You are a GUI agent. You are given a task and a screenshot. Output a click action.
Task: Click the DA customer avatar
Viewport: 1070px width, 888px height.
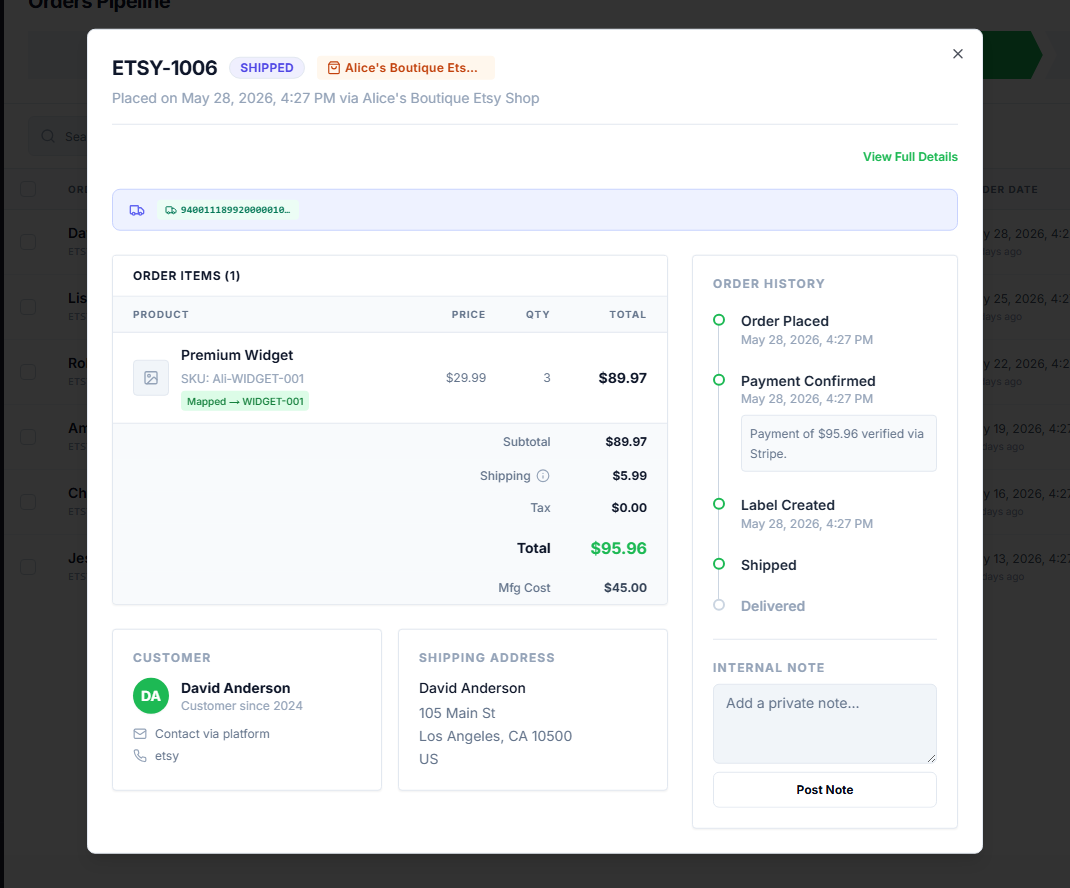(x=151, y=696)
